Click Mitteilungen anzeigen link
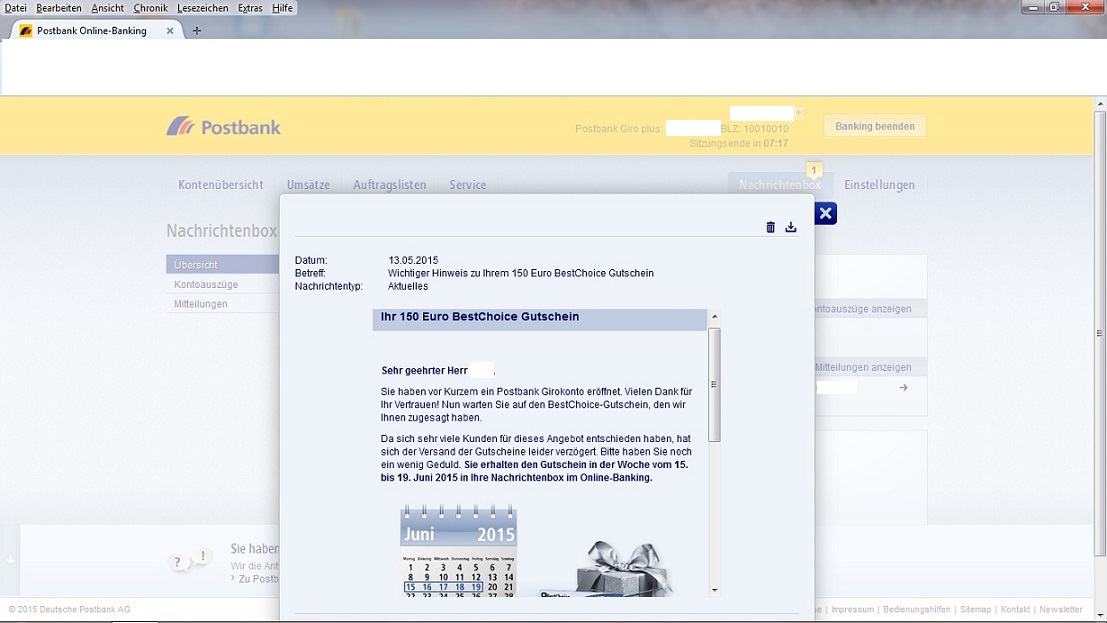 (x=863, y=367)
